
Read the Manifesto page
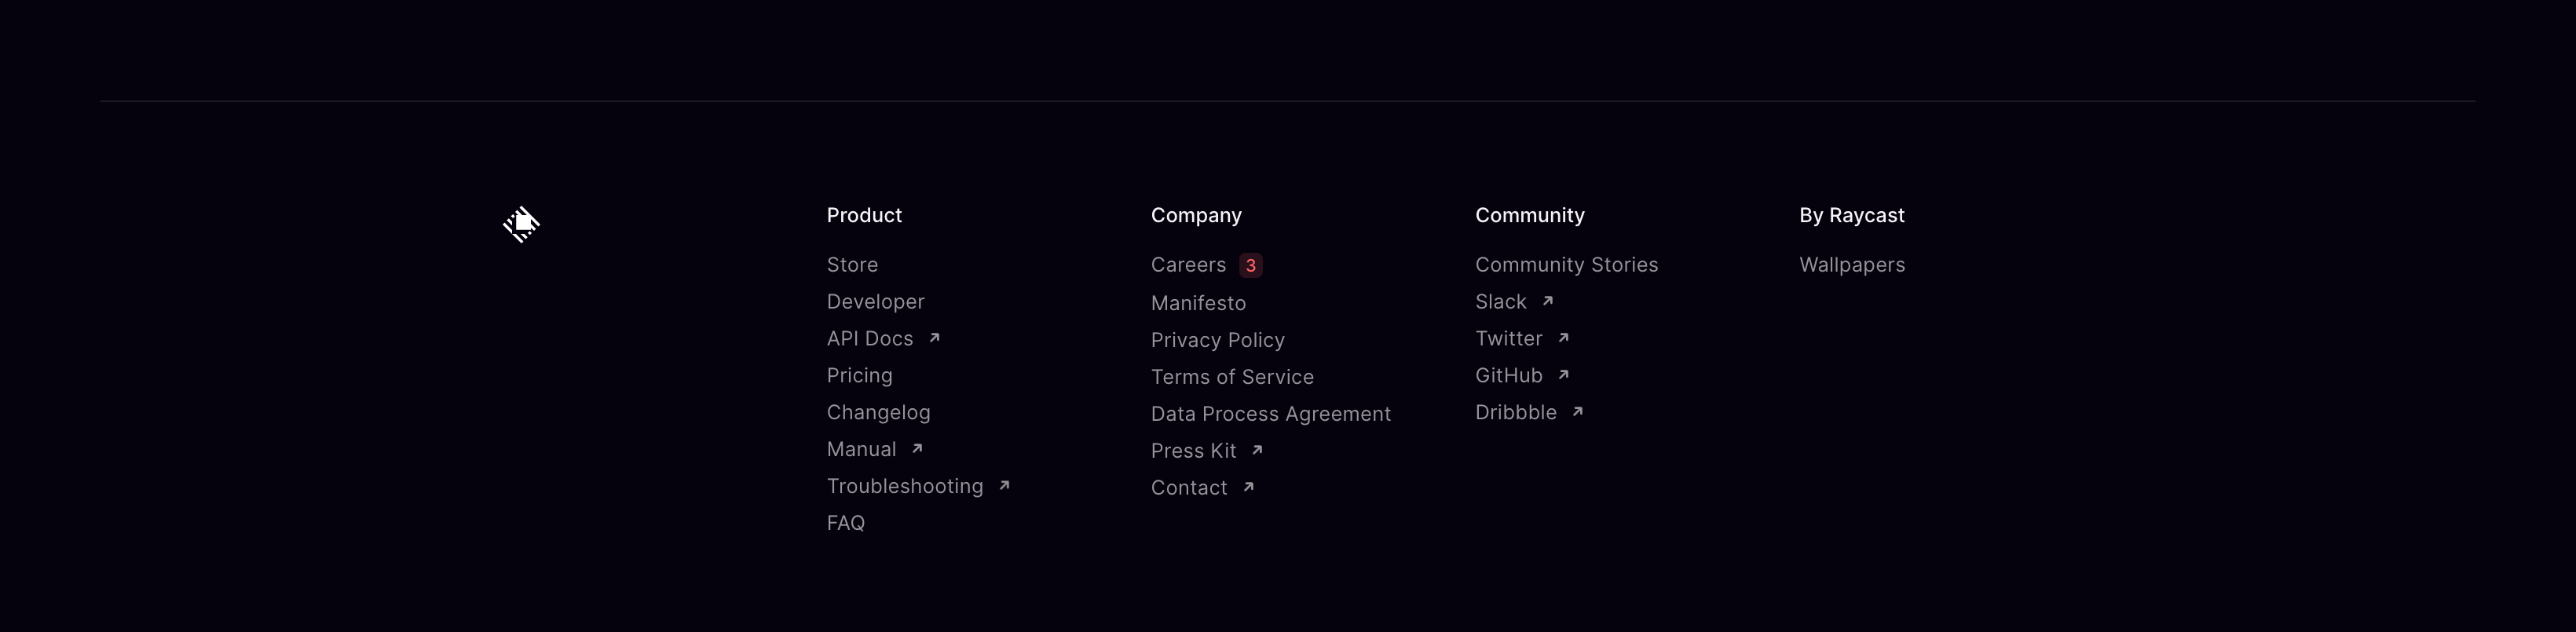(x=1198, y=303)
